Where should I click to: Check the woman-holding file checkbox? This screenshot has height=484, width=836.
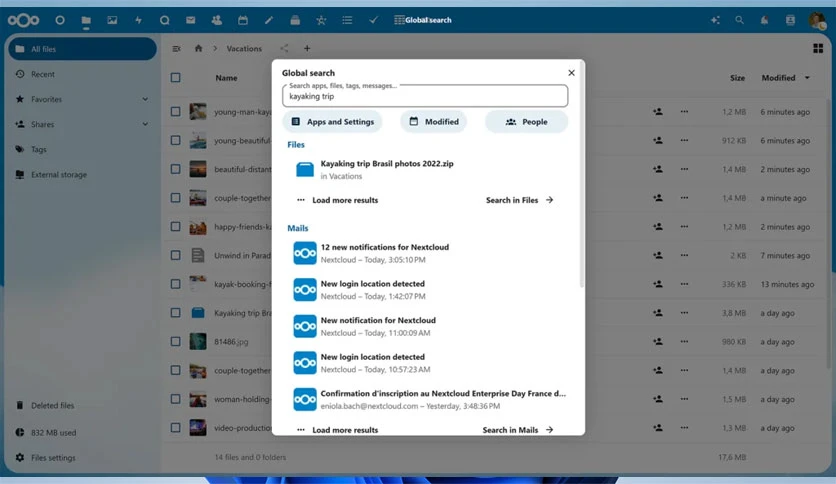point(175,399)
